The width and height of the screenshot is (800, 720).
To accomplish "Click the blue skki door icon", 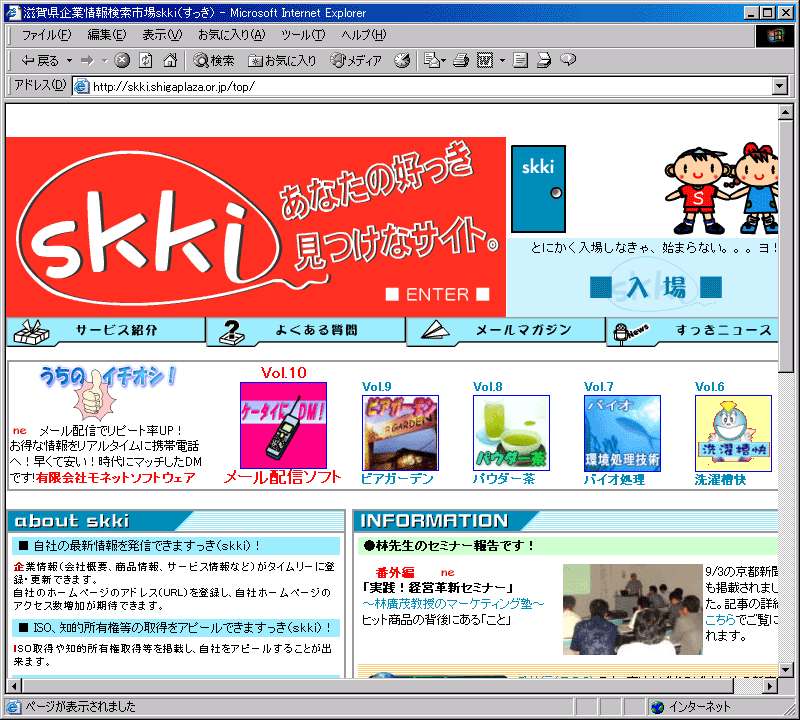I will tap(538, 189).
